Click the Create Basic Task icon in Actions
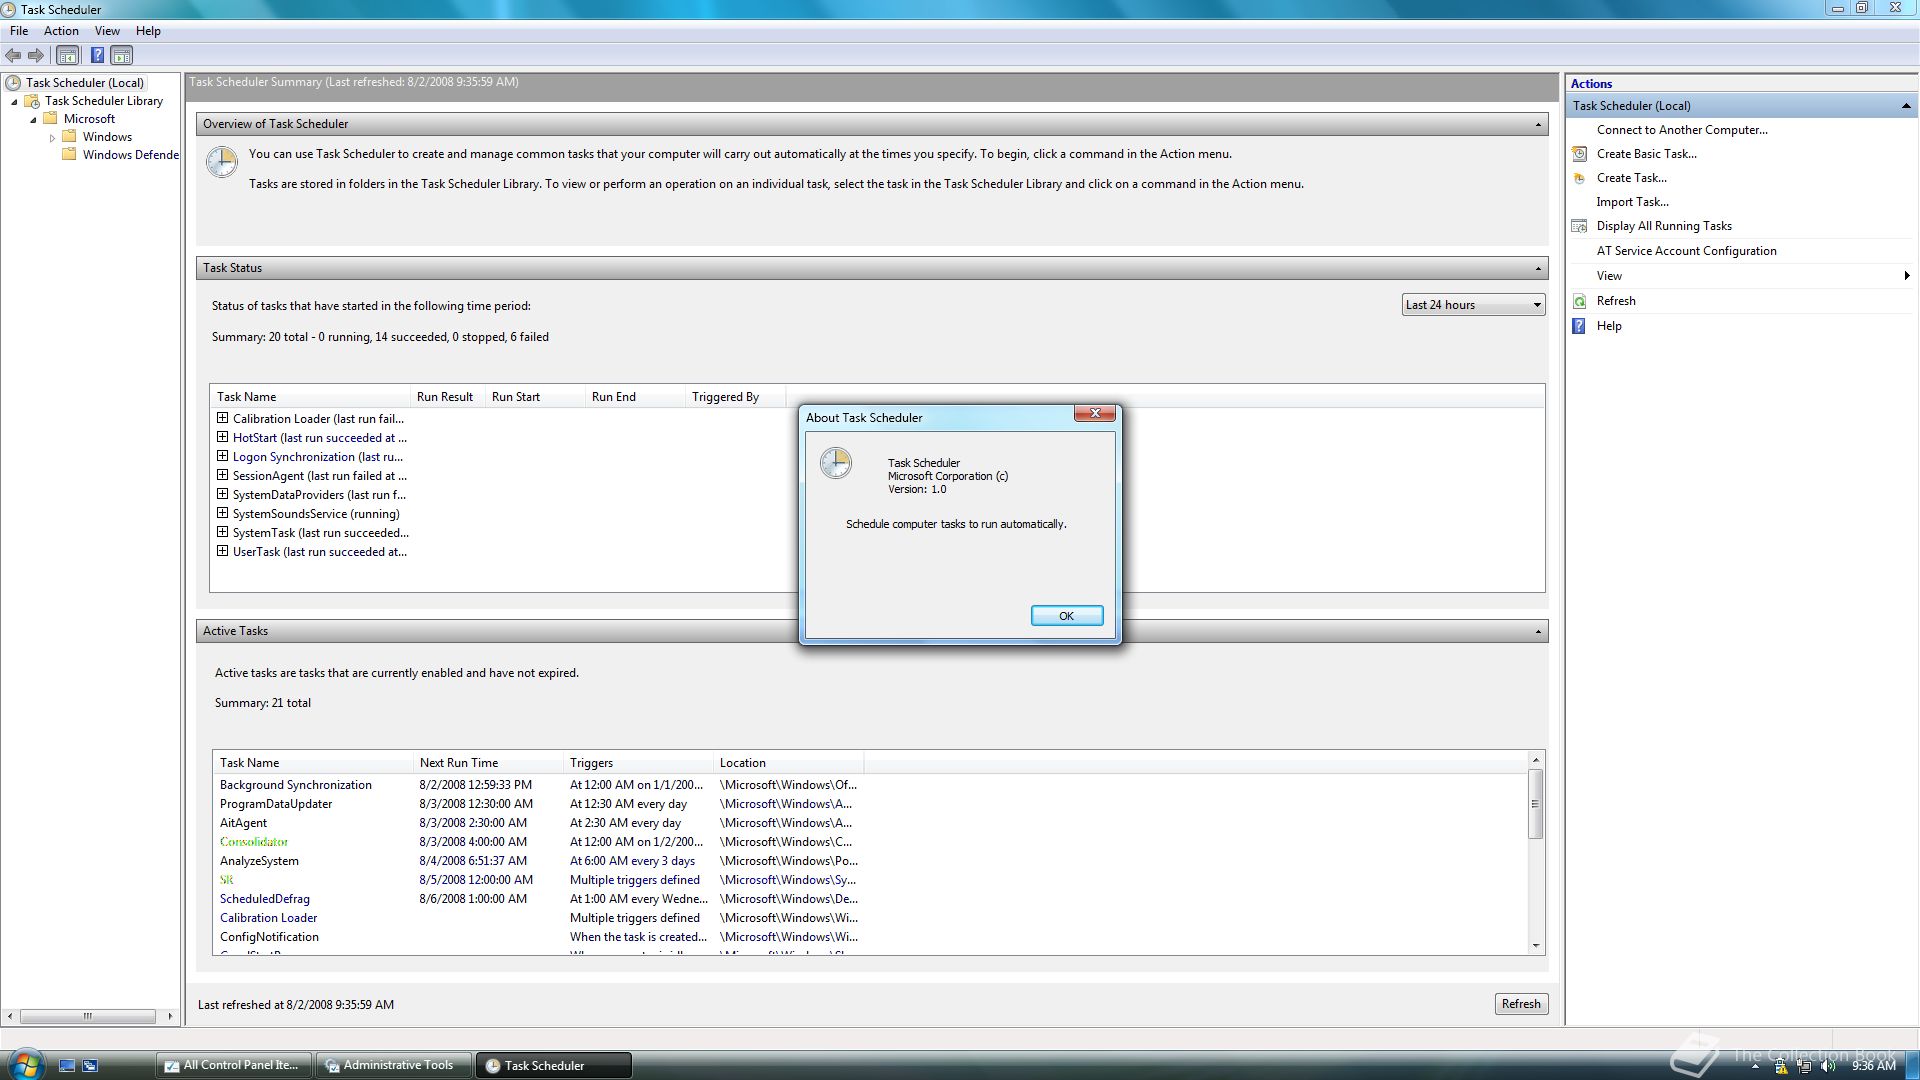 tap(1580, 154)
